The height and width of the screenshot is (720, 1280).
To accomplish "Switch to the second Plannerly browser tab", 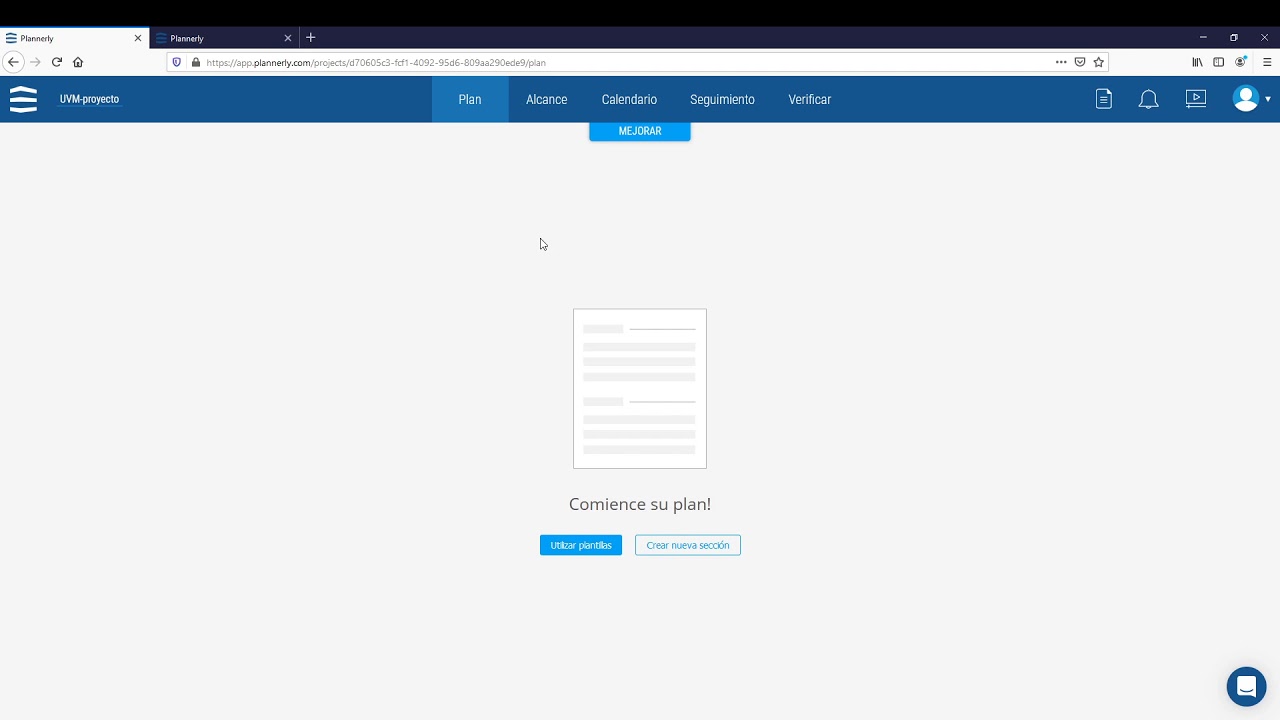I will [x=225, y=38].
